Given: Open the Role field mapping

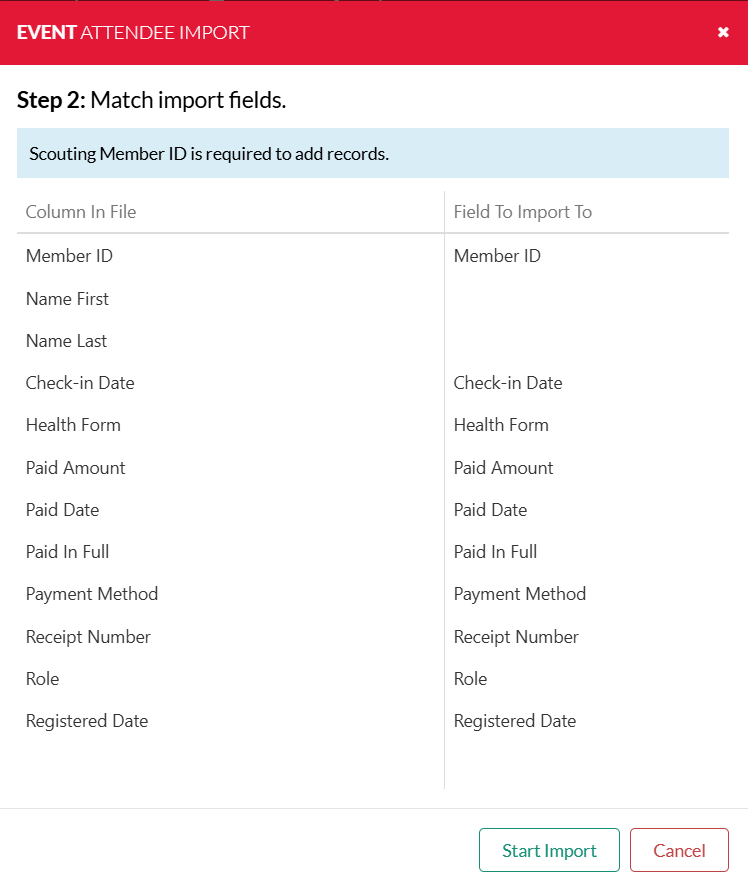Looking at the screenshot, I should click(470, 679).
